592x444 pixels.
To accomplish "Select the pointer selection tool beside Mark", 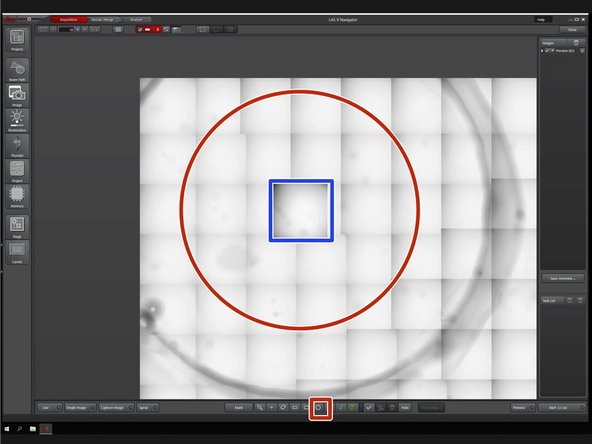I will (260, 407).
